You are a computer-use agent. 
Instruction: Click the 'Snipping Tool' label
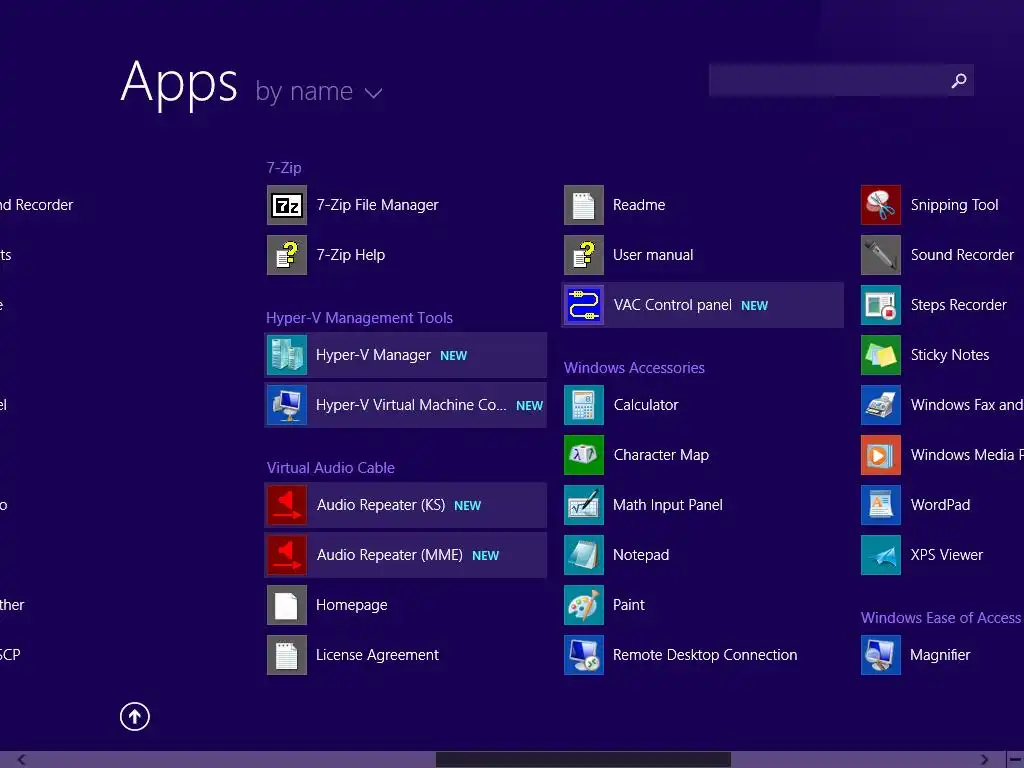tap(955, 205)
